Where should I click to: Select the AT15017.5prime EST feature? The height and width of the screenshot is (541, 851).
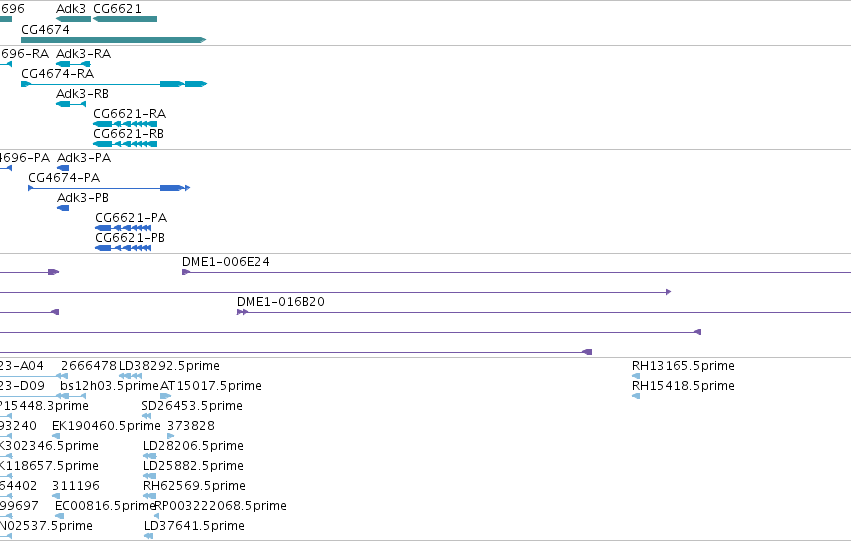point(166,396)
